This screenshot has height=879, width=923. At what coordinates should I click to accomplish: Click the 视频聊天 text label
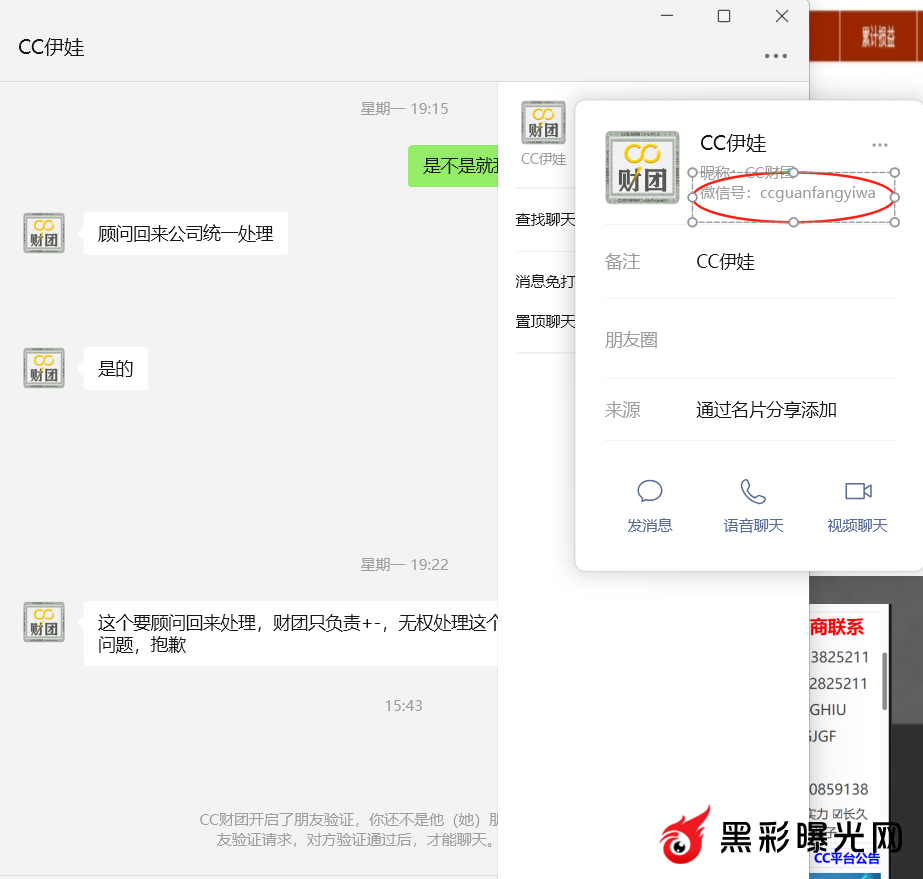pyautogui.click(x=858, y=525)
